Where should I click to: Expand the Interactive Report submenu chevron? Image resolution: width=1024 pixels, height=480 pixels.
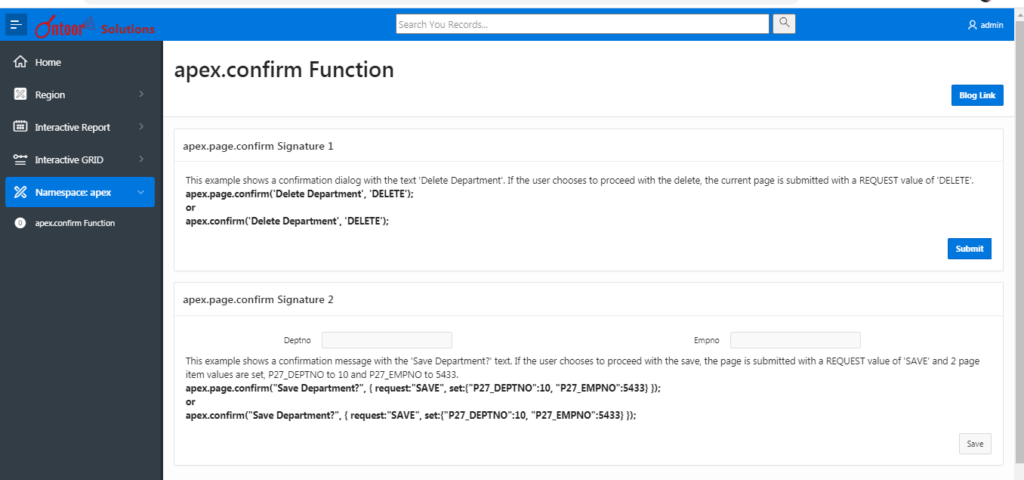(x=141, y=127)
